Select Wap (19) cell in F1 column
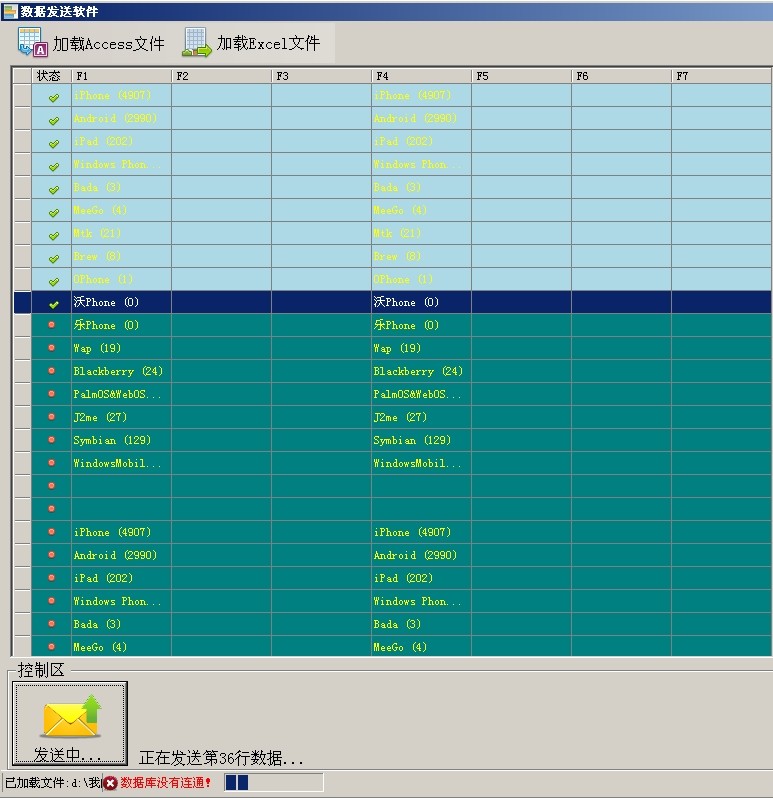Viewport: 773px width, 798px height. 121,348
